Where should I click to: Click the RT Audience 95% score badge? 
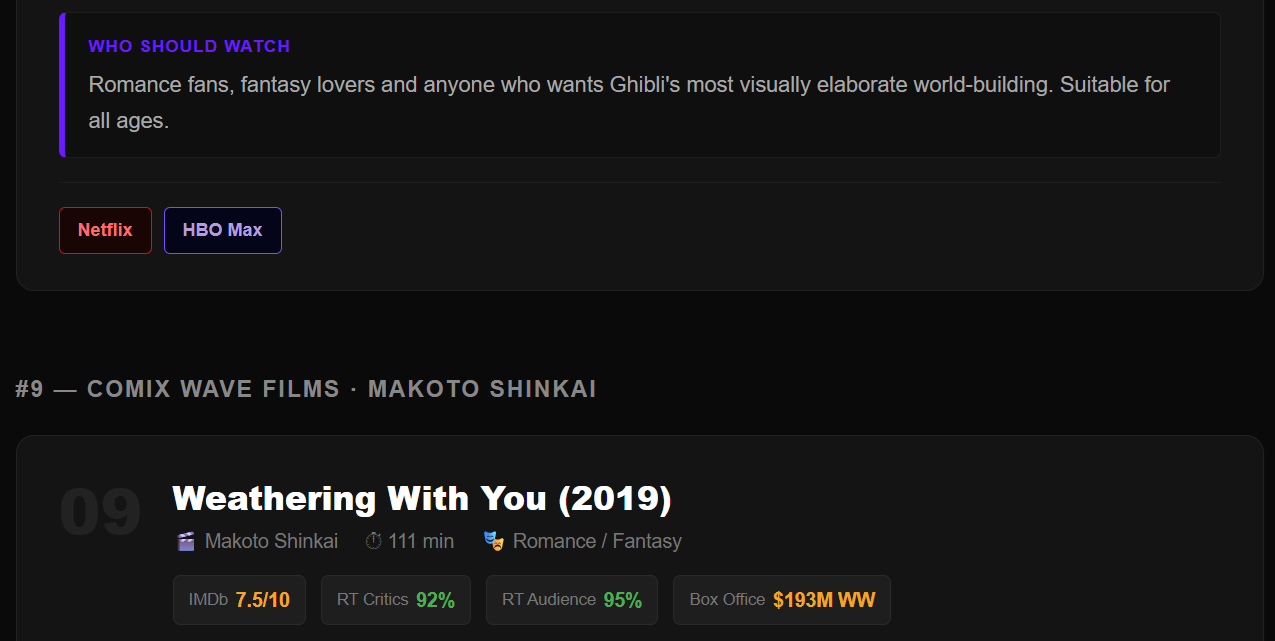tap(571, 599)
